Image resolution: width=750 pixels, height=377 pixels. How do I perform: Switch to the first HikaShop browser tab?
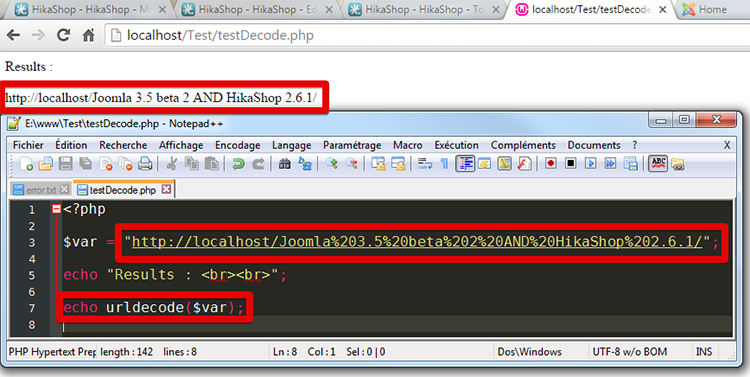pyautogui.click(x=89, y=9)
